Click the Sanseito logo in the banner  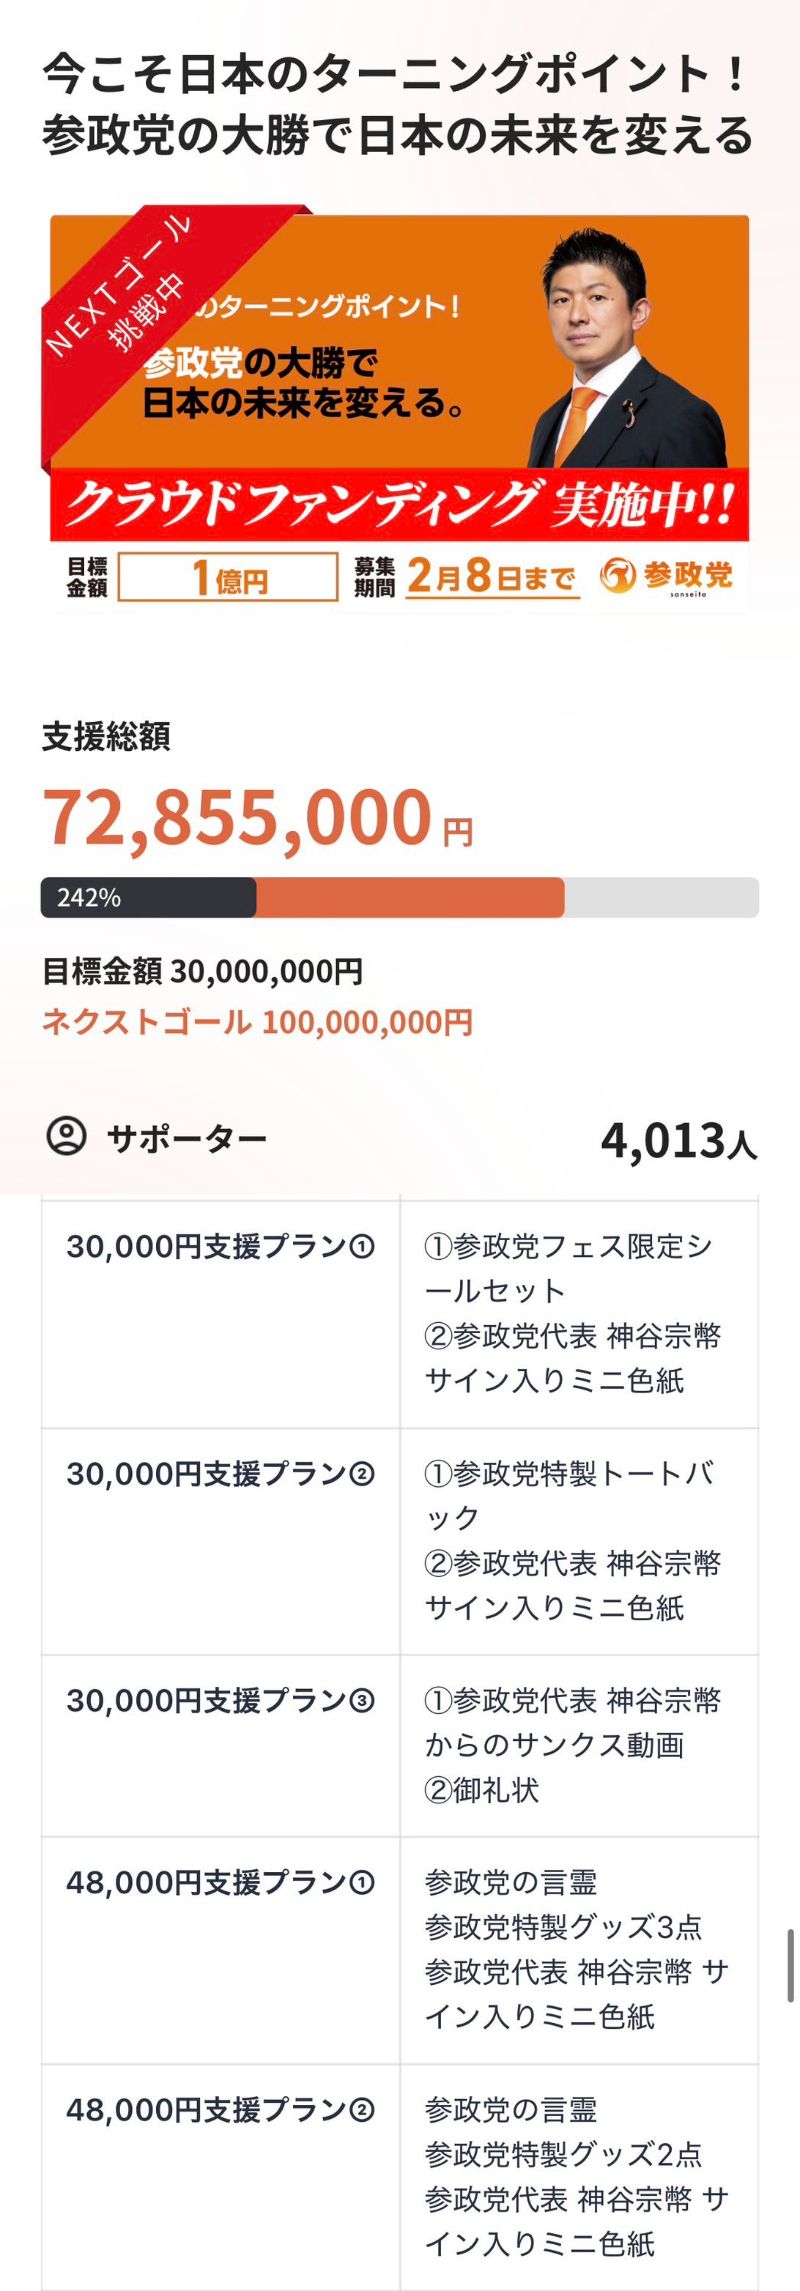(666, 576)
